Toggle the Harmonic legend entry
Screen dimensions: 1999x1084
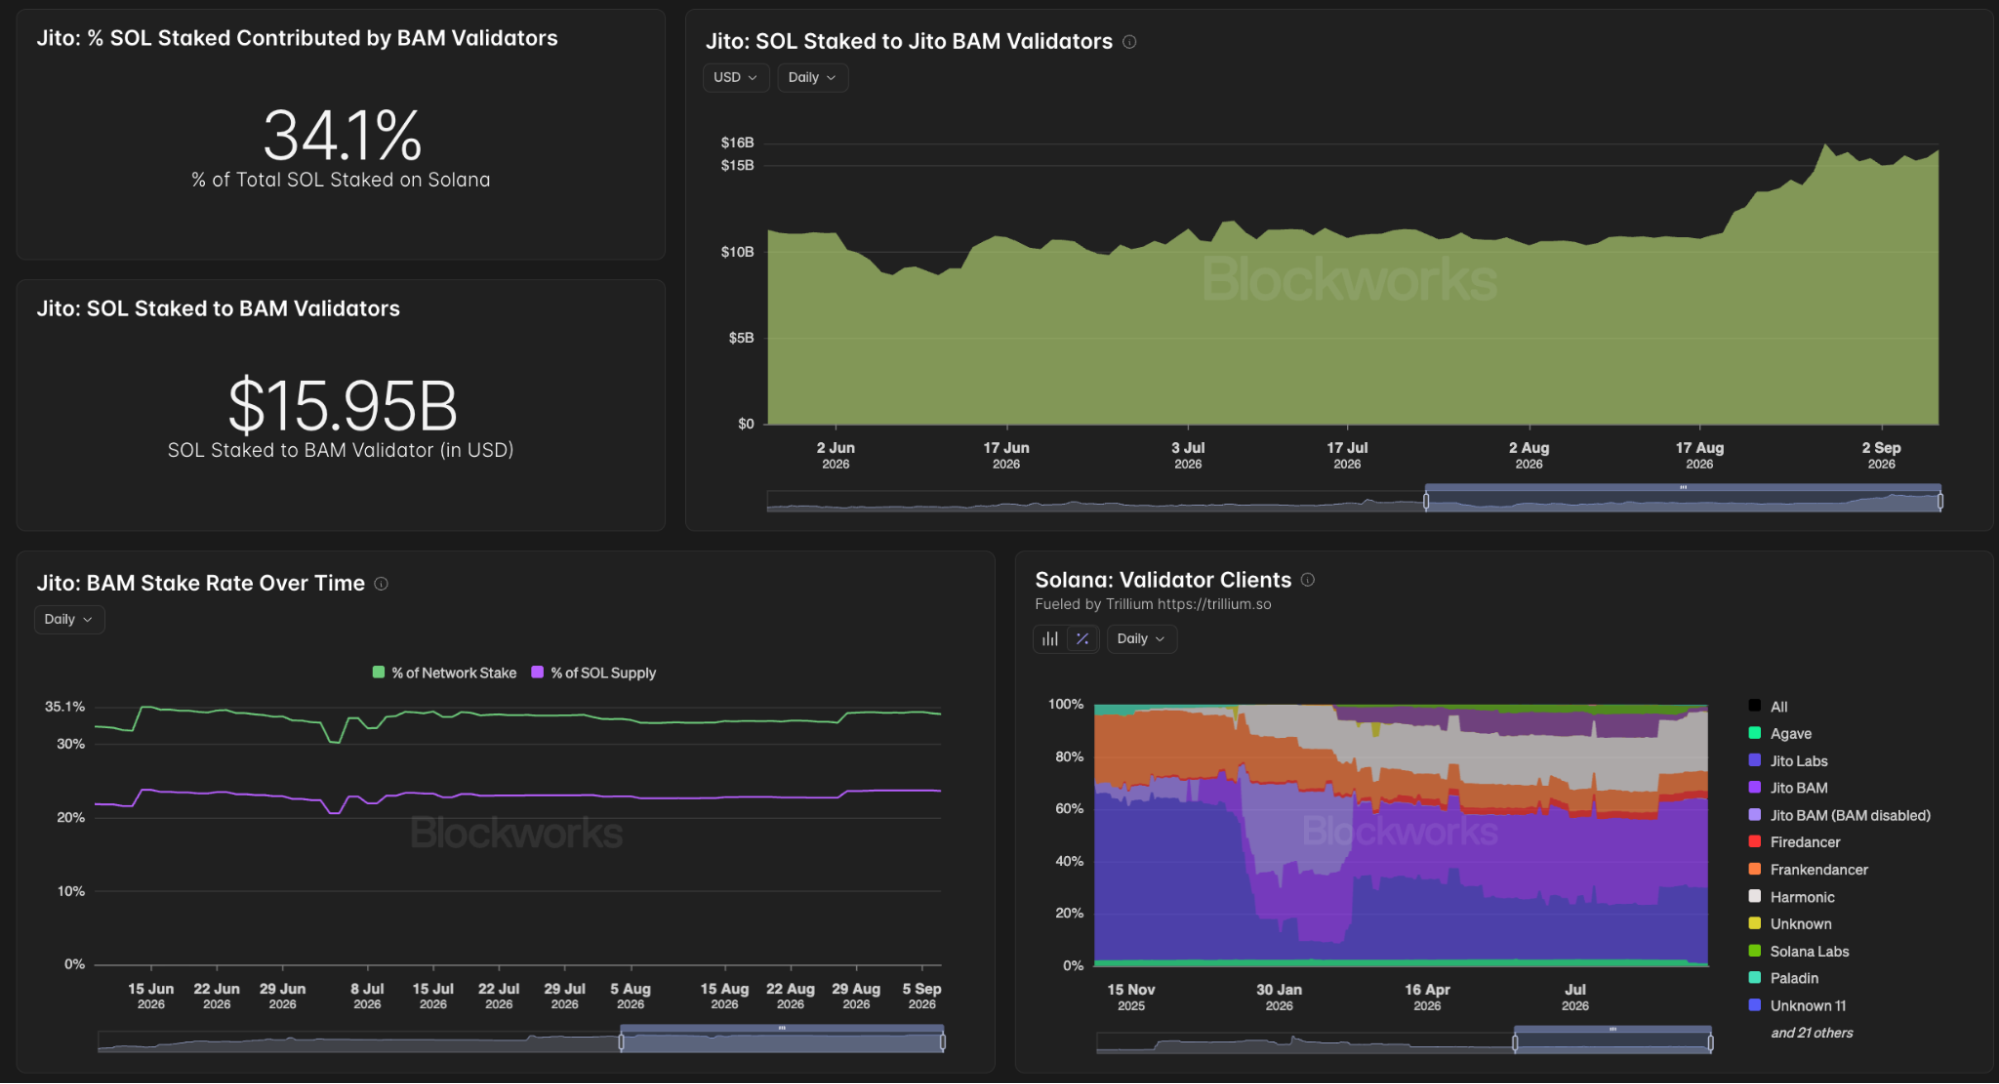1792,898
